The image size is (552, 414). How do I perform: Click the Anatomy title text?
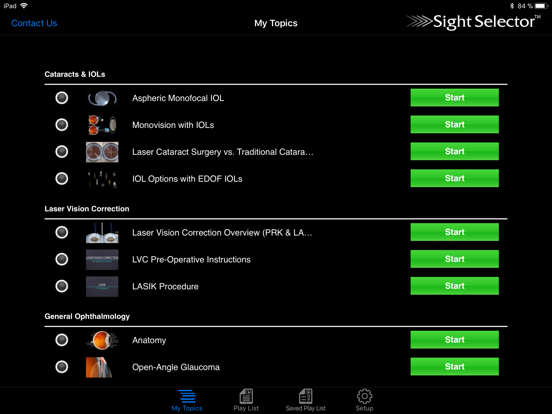[149, 340]
